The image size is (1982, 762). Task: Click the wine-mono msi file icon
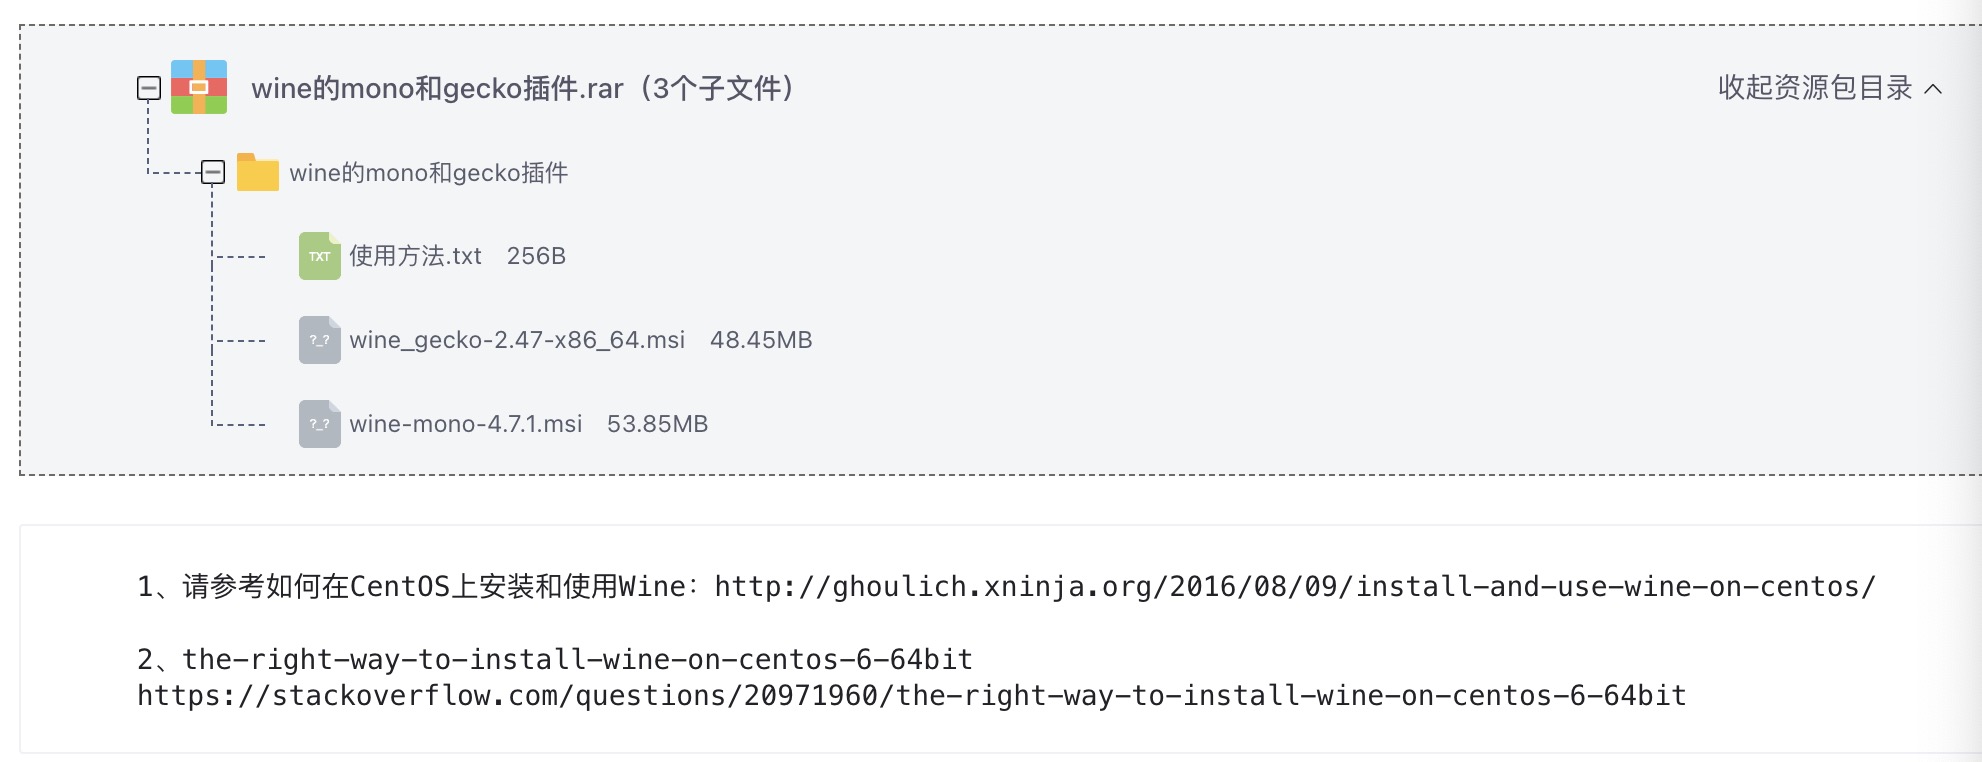(319, 424)
